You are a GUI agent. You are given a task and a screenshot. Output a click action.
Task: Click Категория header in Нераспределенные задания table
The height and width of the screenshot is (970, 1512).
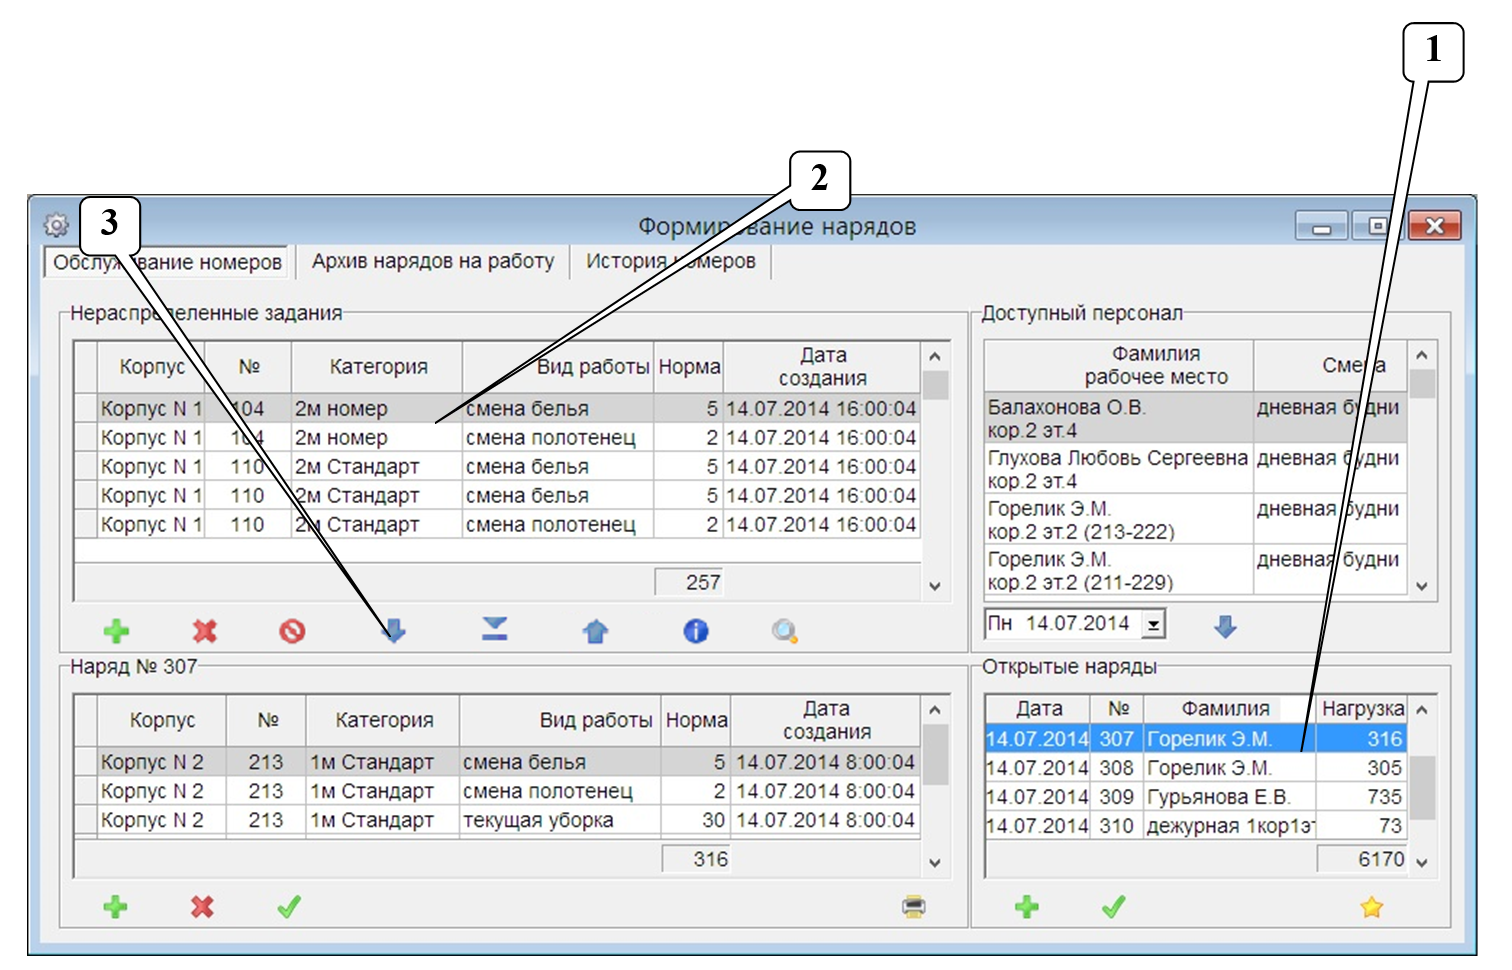tap(378, 367)
